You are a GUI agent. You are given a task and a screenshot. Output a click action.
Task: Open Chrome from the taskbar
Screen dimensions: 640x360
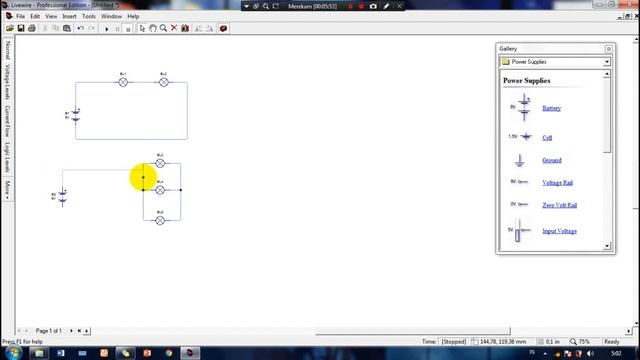(169, 353)
